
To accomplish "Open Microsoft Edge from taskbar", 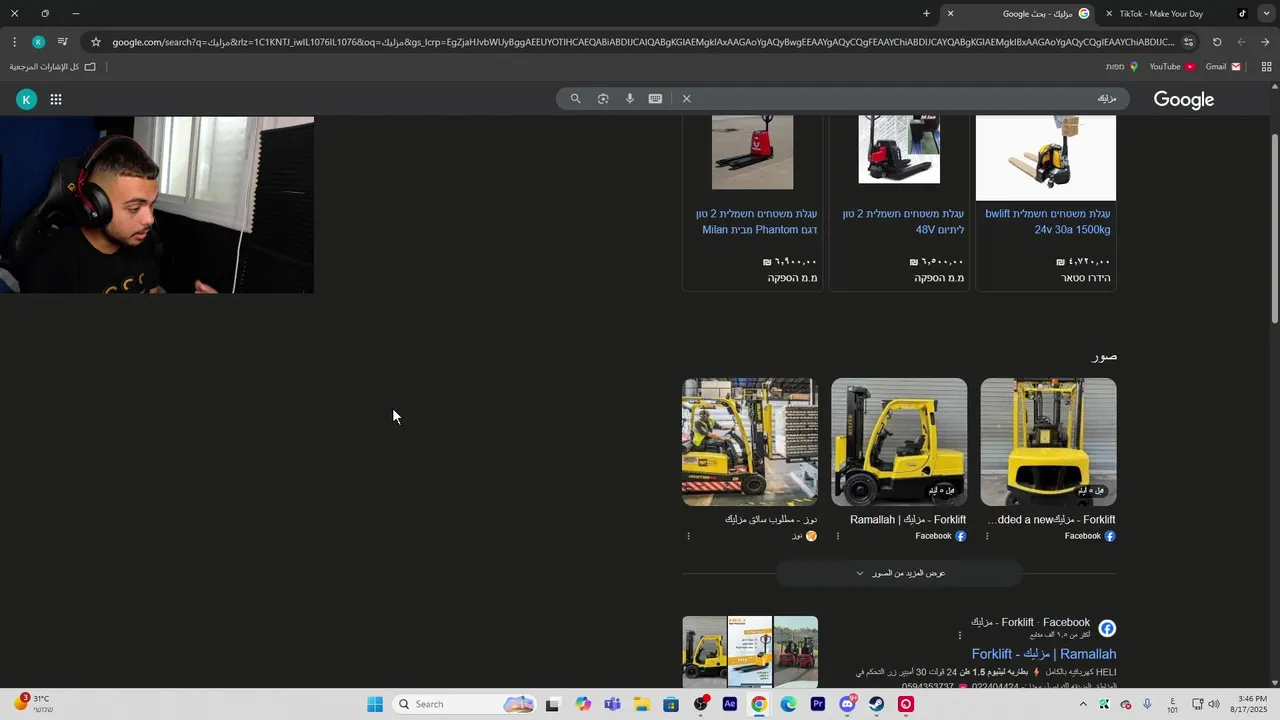I will (789, 704).
